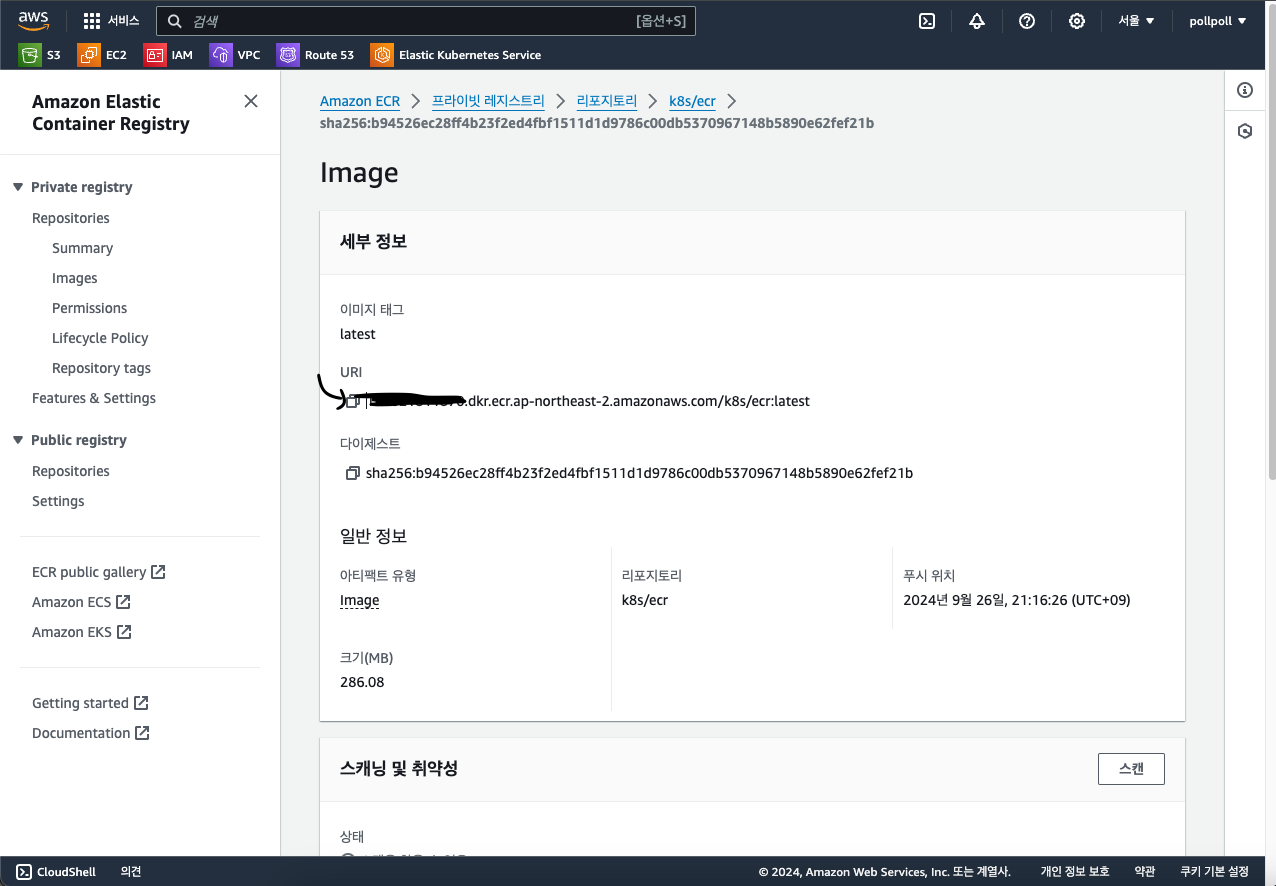Screen dimensions: 1276x886
Task: Expand the 서울 region dropdown
Action: [x=1136, y=21]
